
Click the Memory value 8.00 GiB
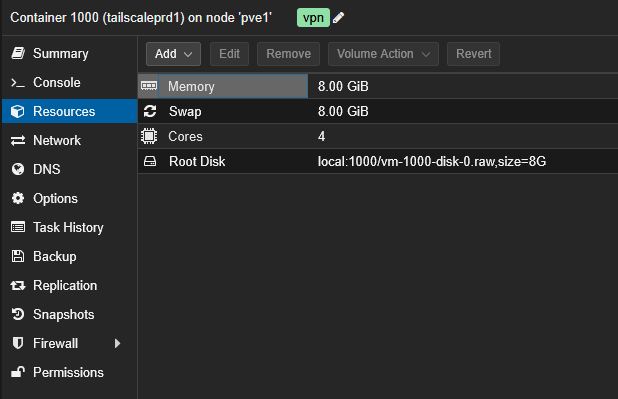coord(343,86)
